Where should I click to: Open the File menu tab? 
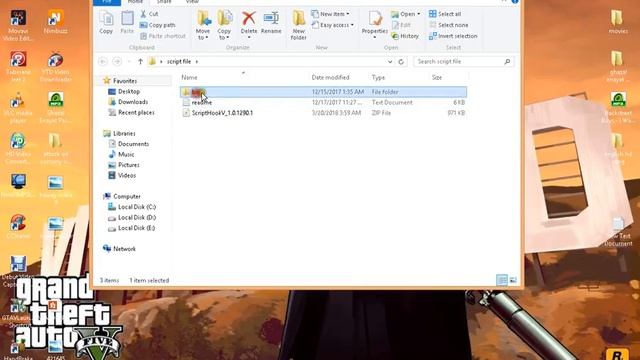[107, 2]
